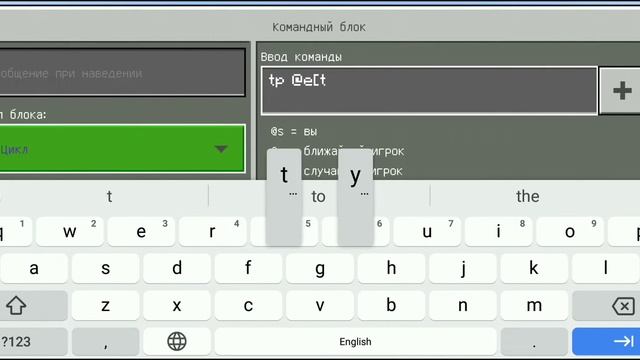This screenshot has width=640, height=360.
Task: Tap the h key
Action: coord(391,268)
